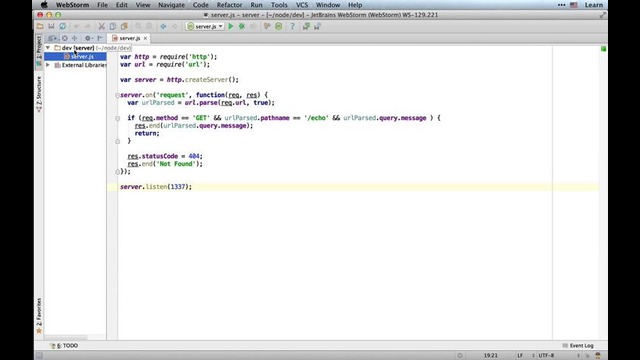640x360 pixels.
Task: Open the server.js run configuration dropdown
Action: click(205, 26)
